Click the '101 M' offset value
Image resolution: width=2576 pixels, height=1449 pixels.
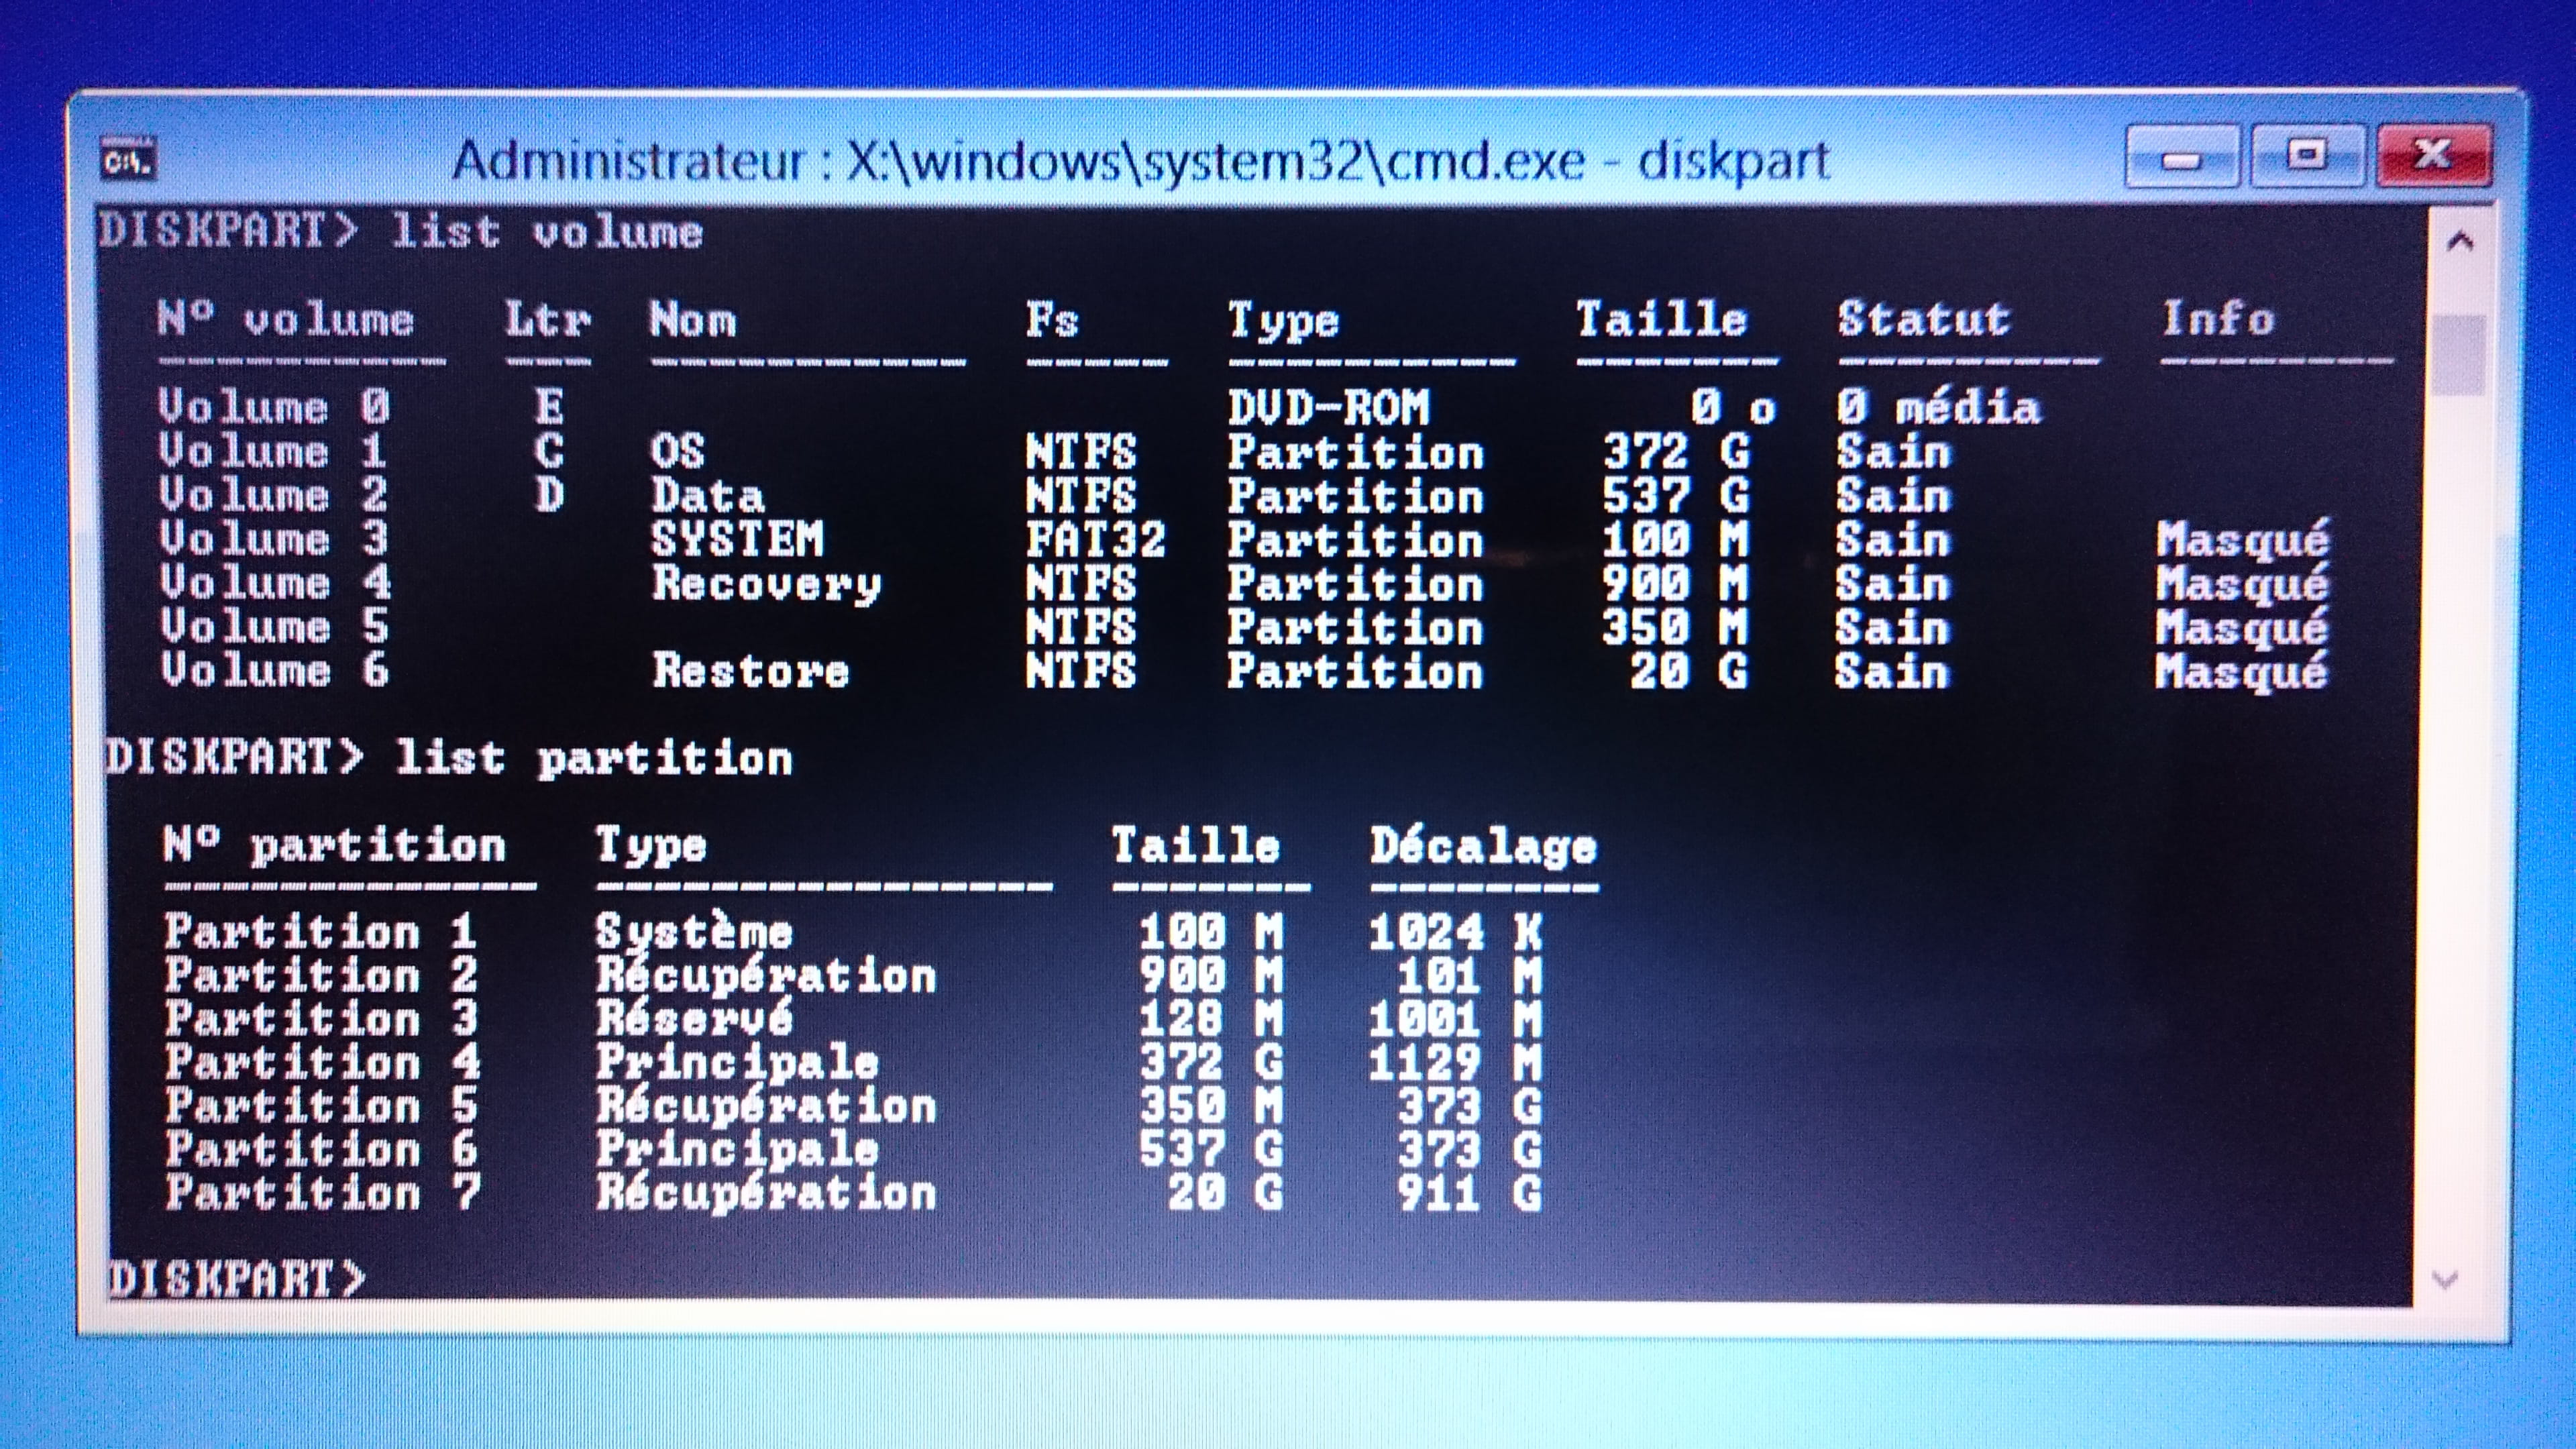pos(1469,975)
